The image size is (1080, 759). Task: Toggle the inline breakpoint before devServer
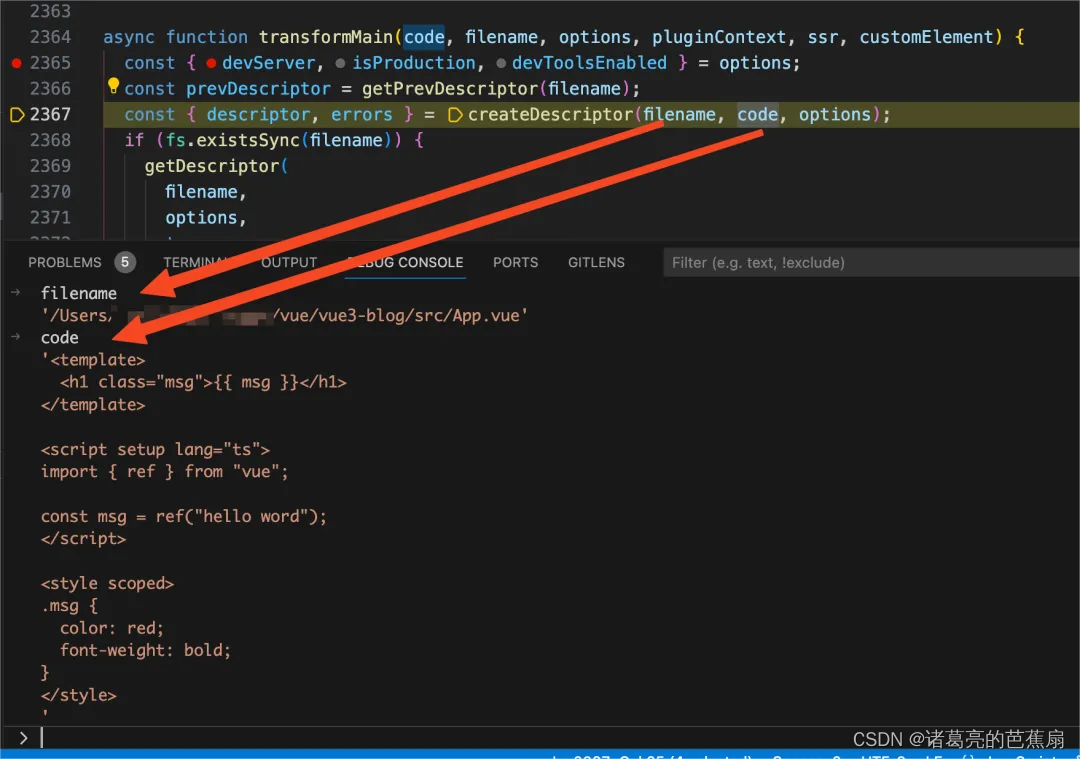(x=211, y=63)
